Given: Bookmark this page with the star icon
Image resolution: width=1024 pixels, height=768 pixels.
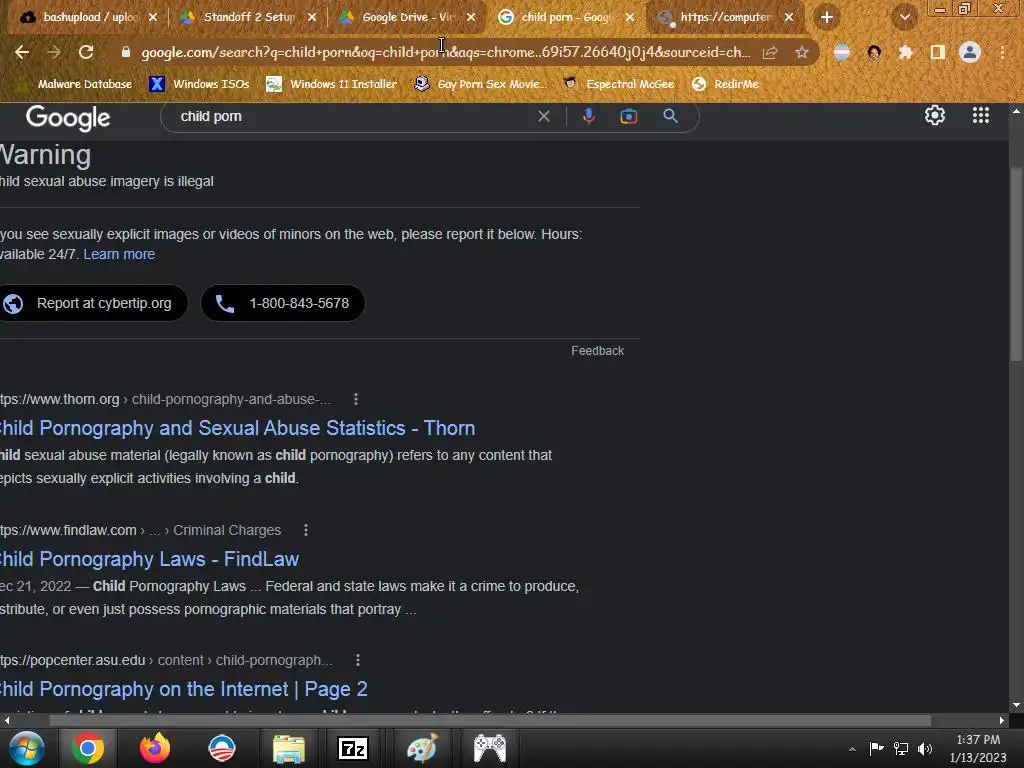Looking at the screenshot, I should click(x=801, y=52).
